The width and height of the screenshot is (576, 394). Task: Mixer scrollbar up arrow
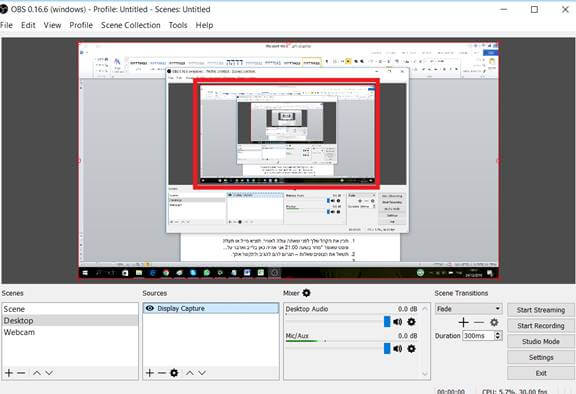tap(425, 308)
